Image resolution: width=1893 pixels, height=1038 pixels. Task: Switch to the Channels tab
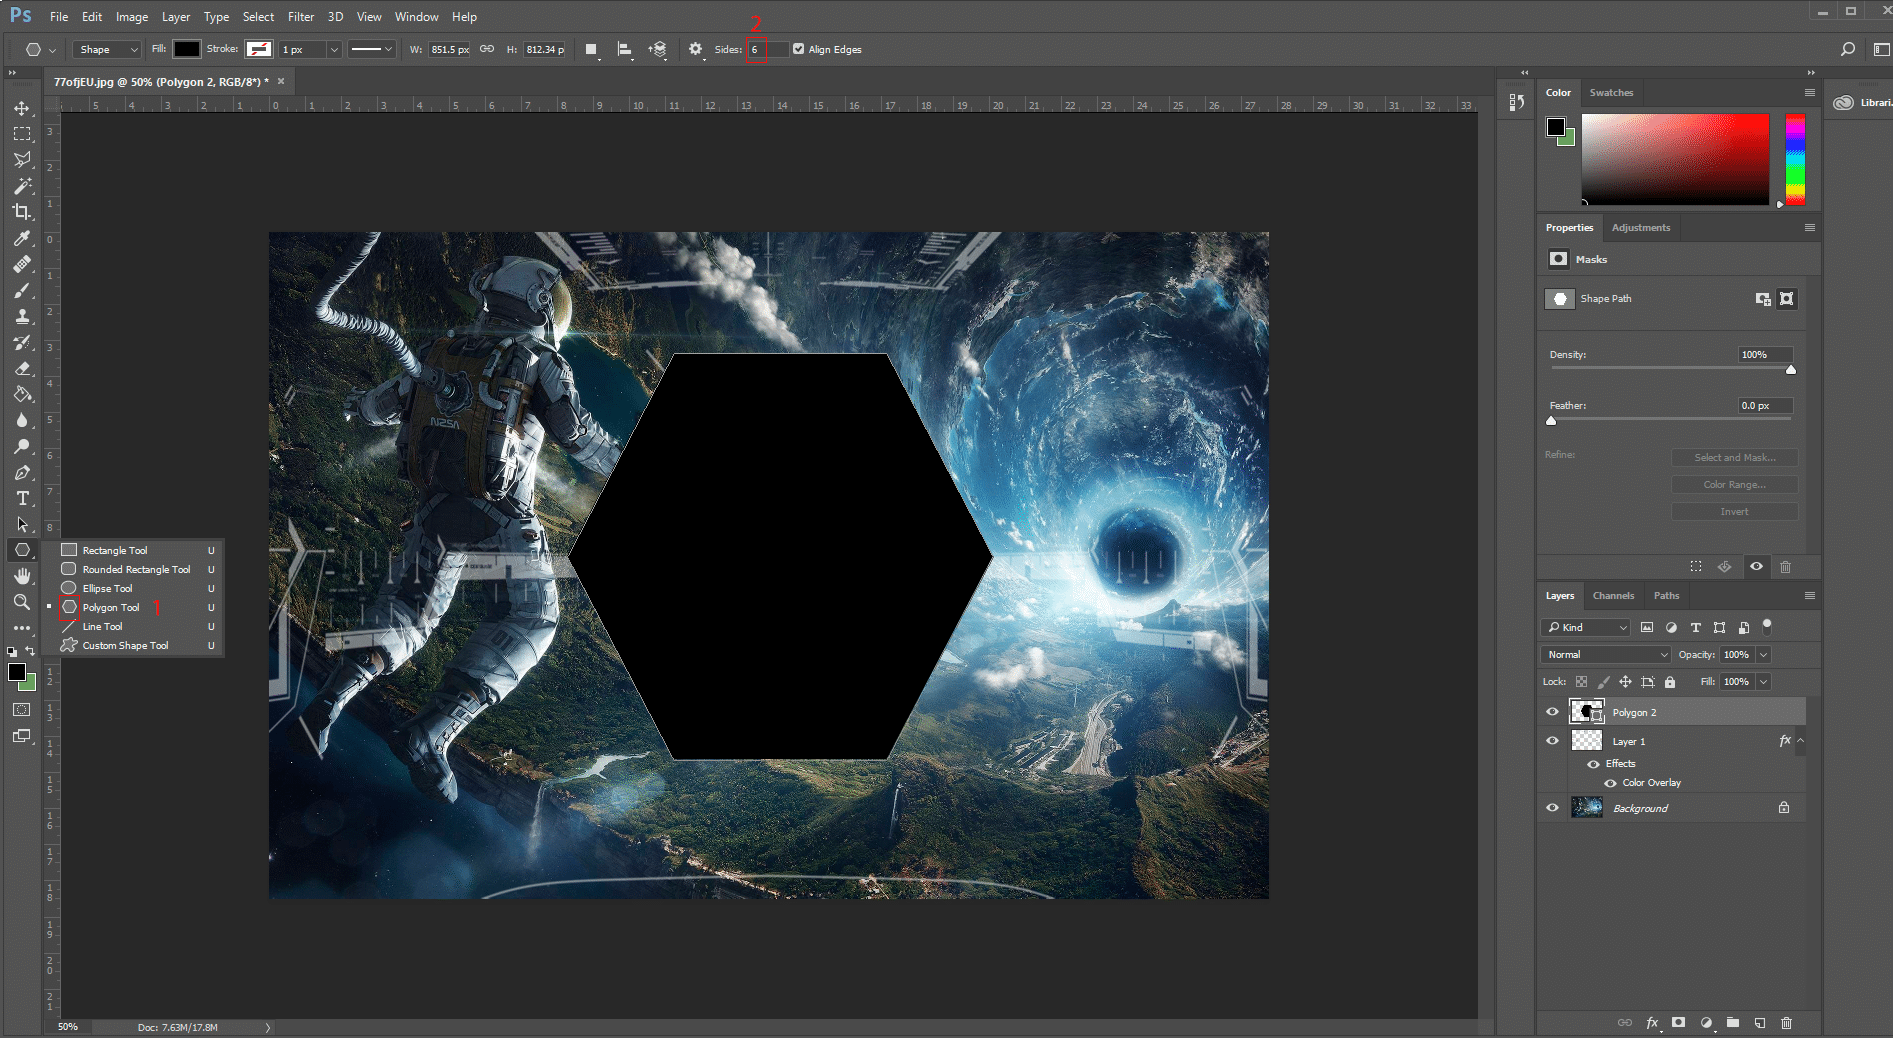[1613, 596]
